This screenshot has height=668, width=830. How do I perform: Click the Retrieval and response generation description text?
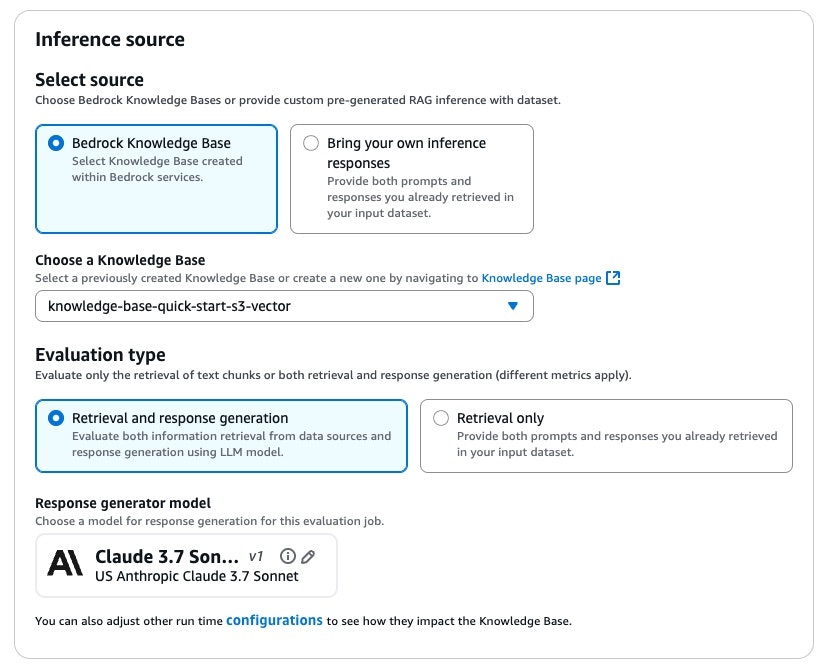point(231,444)
